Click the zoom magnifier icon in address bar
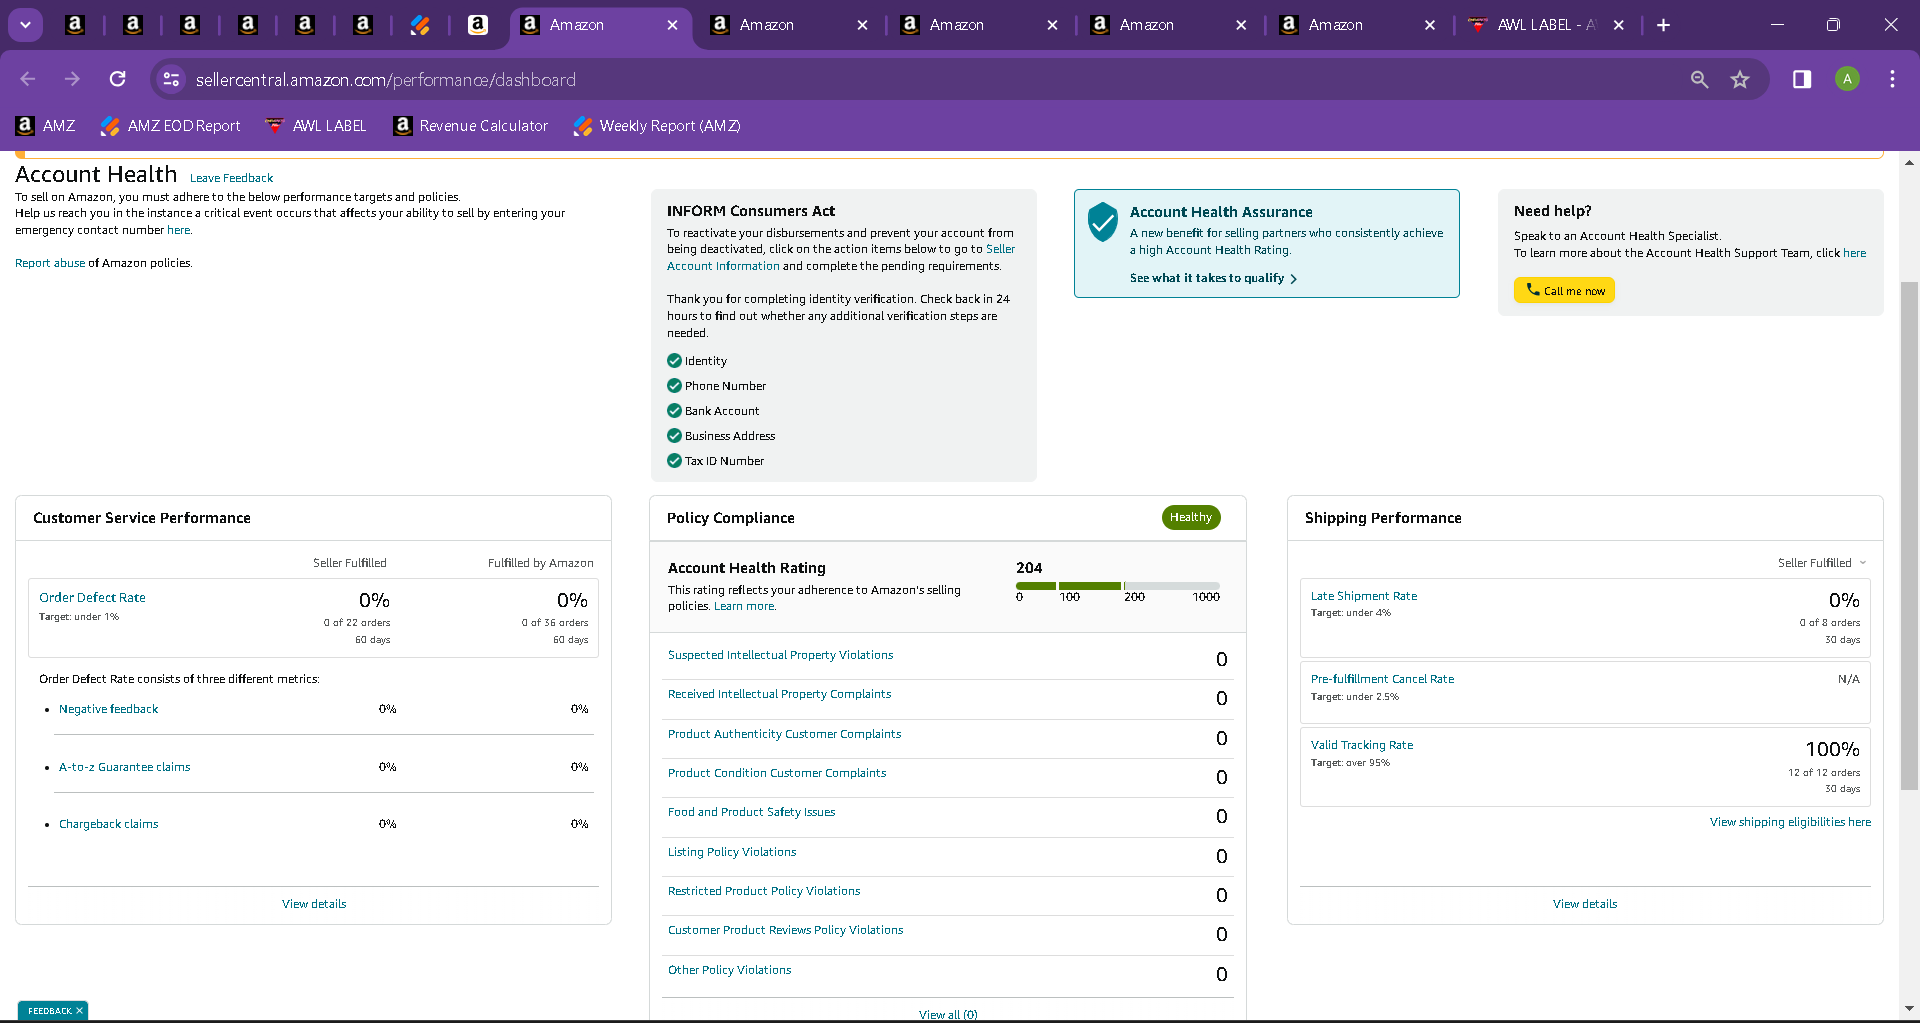Image resolution: width=1920 pixels, height=1023 pixels. coord(1699,79)
